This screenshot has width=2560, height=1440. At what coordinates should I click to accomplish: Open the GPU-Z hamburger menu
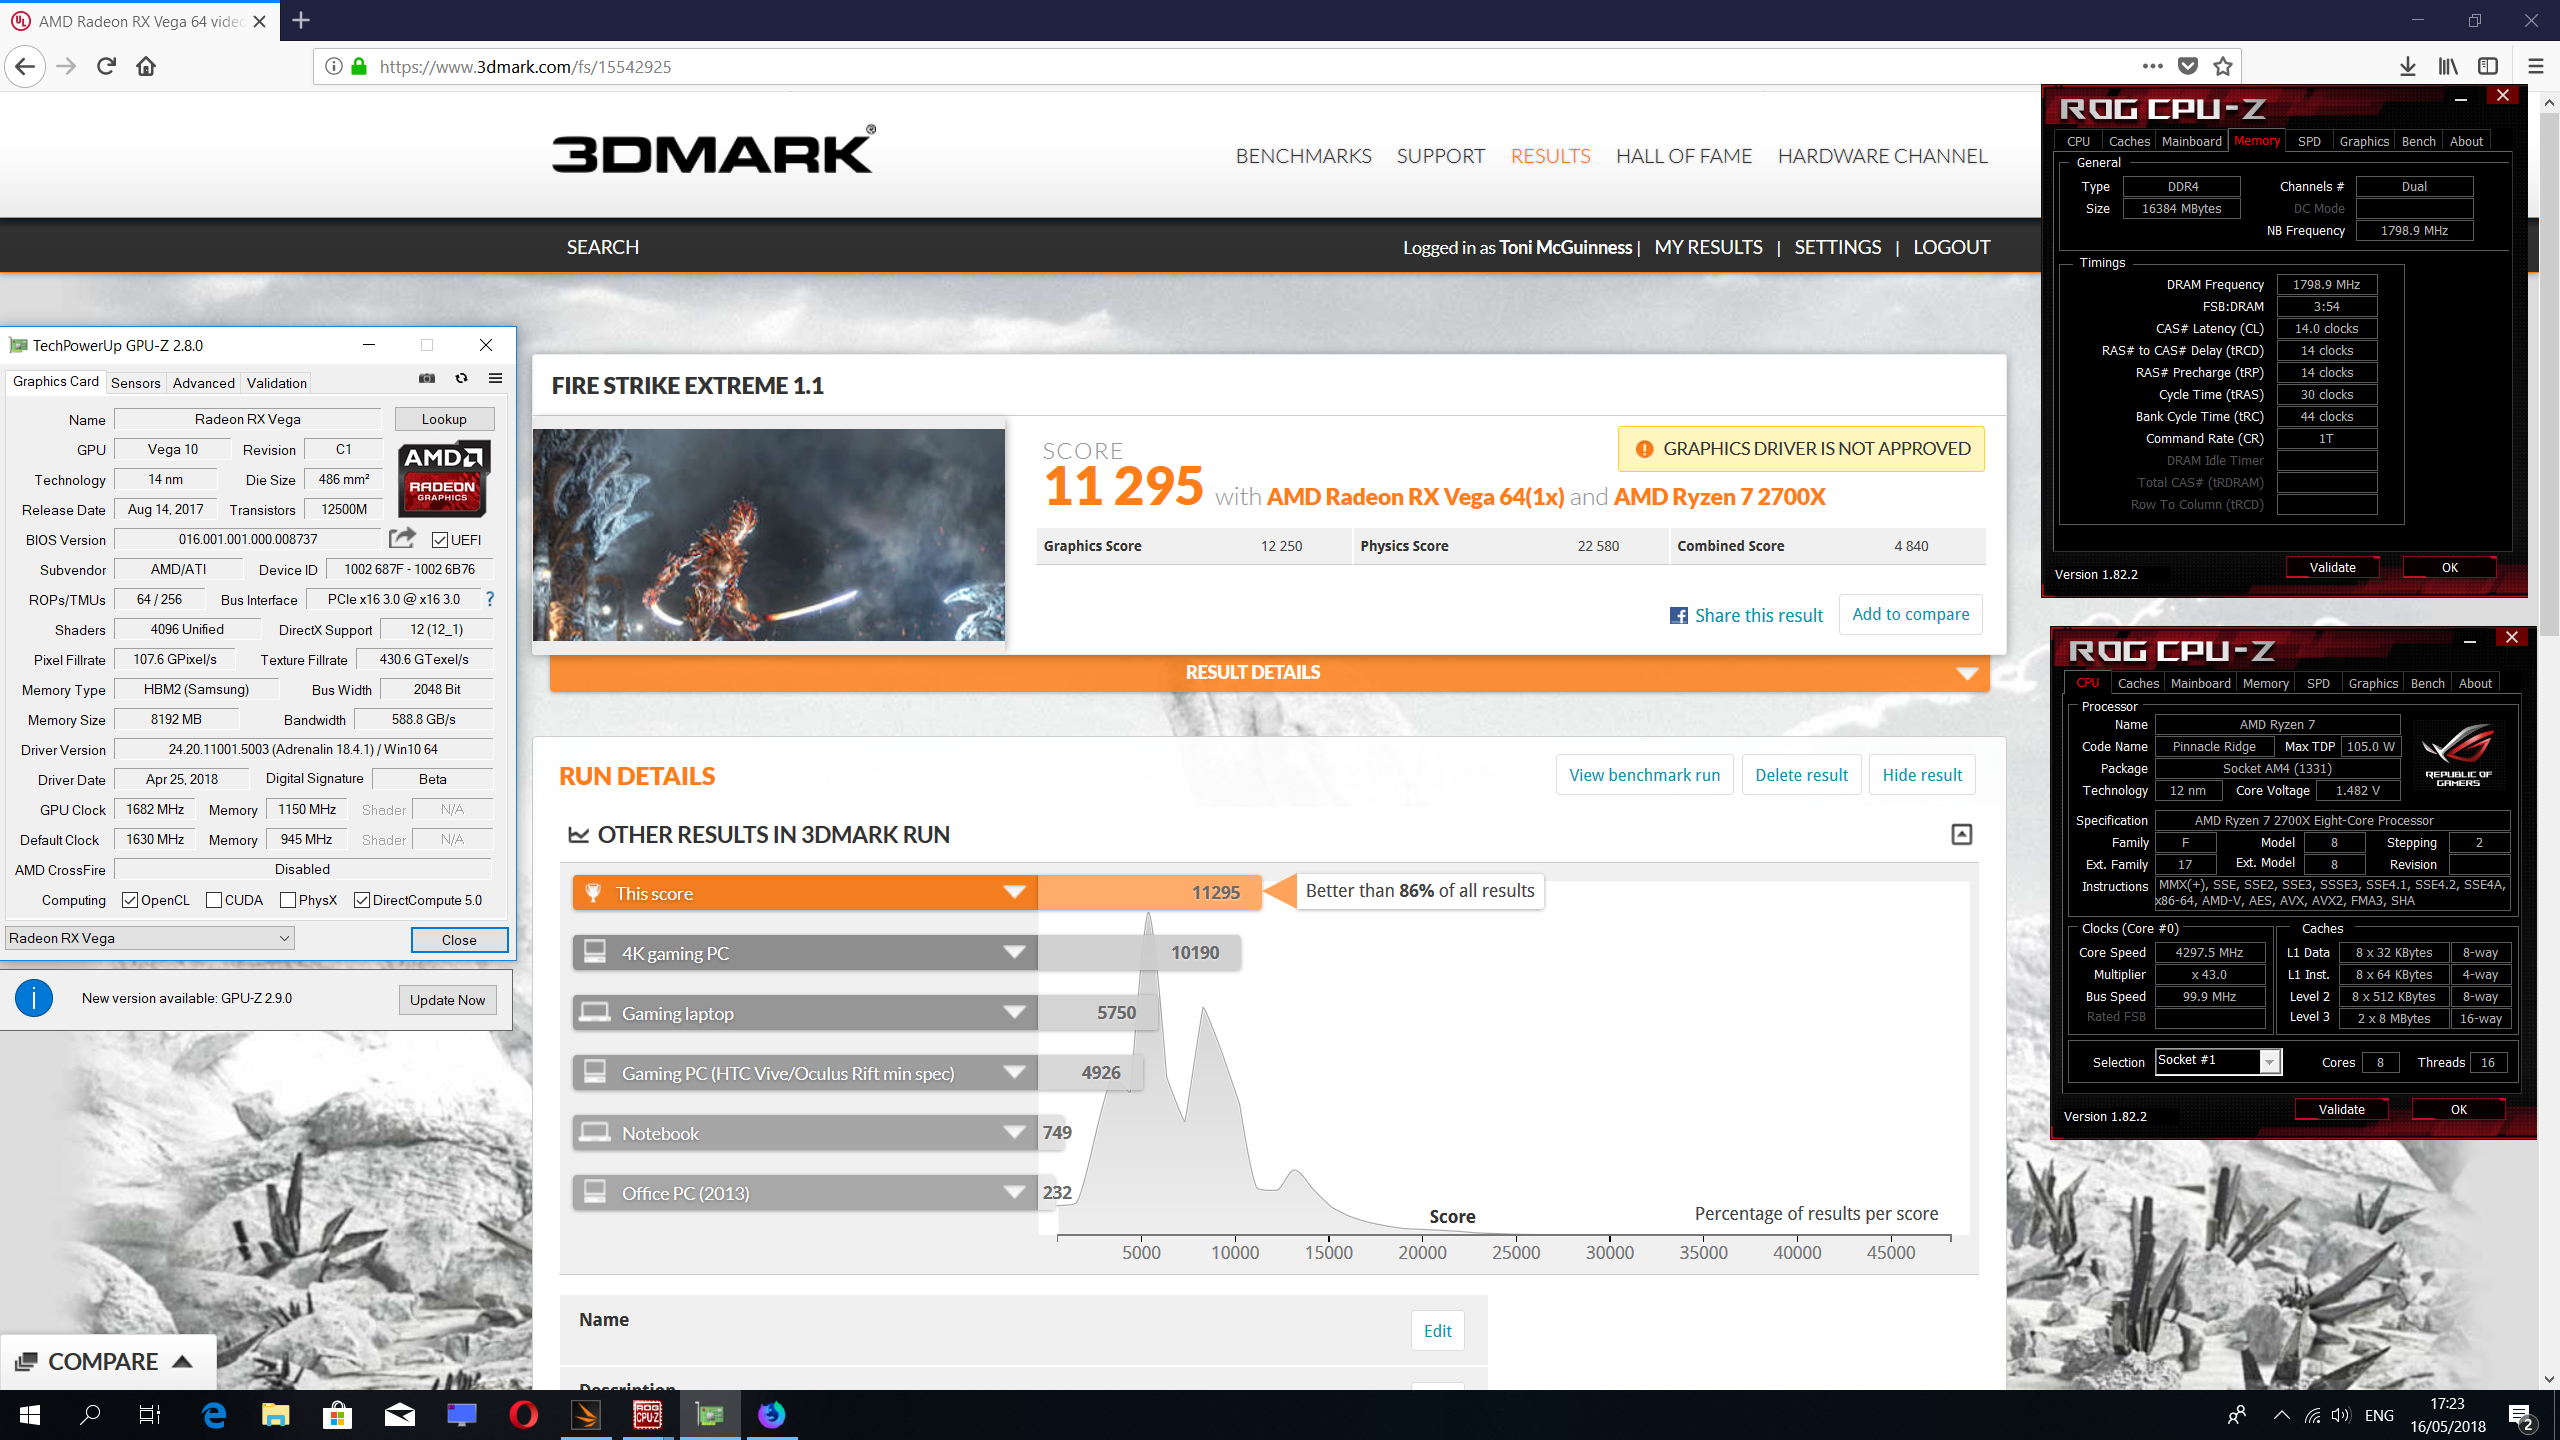(495, 378)
